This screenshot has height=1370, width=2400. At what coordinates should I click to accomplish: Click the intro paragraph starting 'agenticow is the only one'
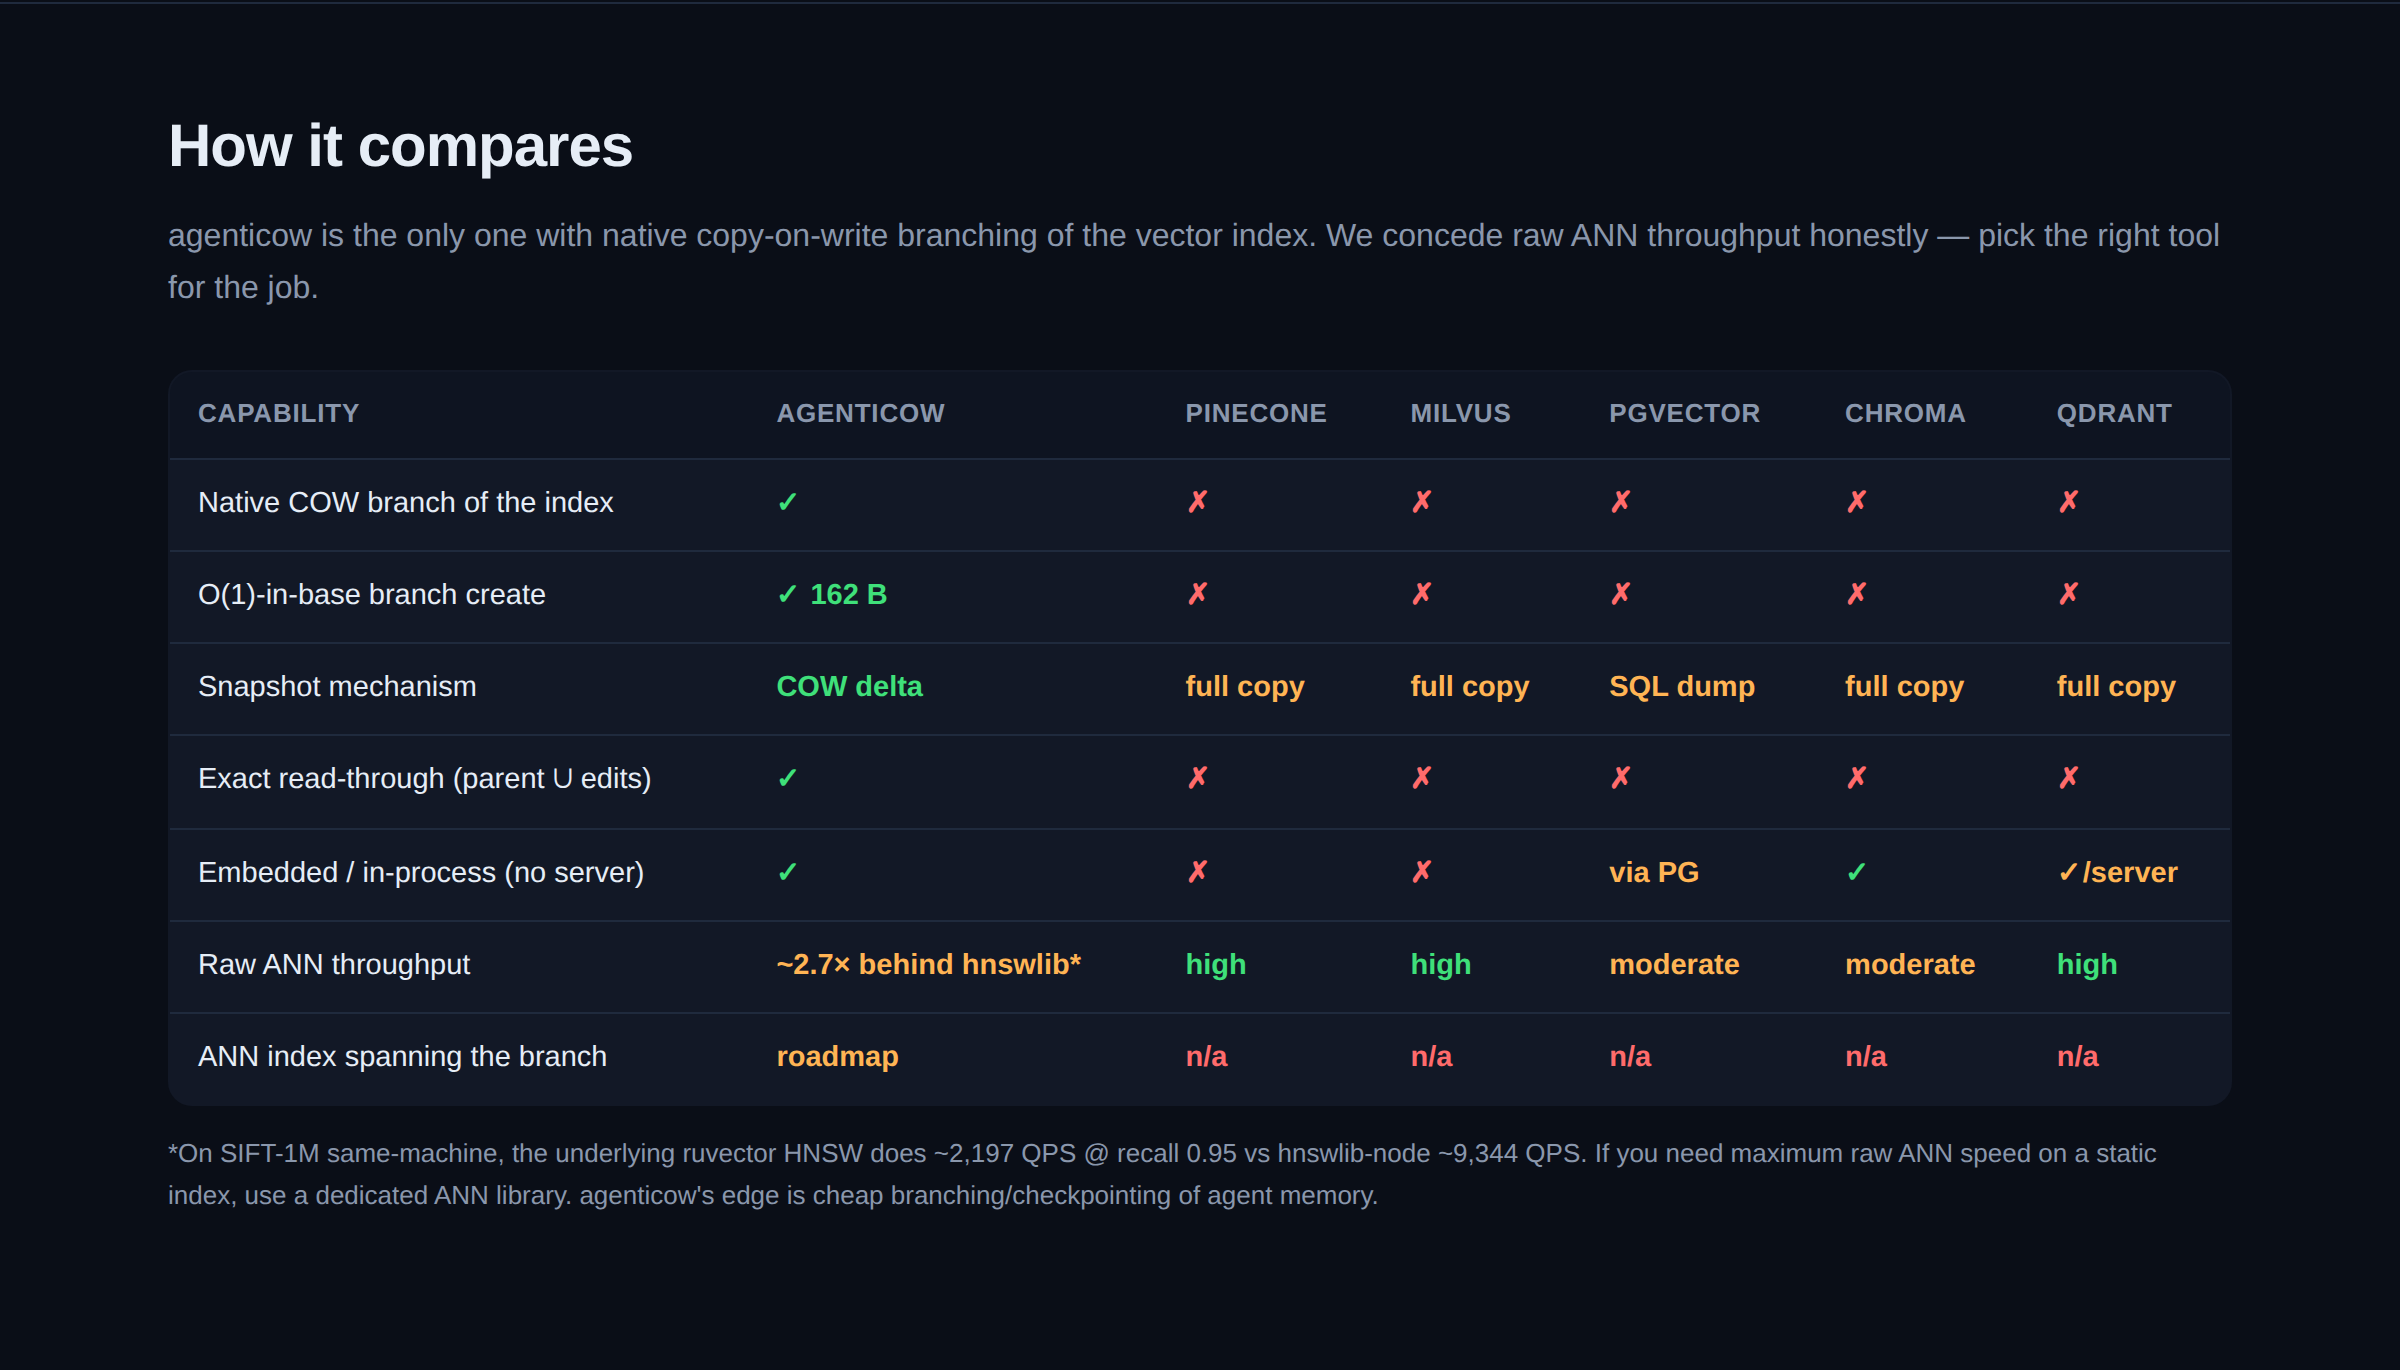coord(1193,261)
